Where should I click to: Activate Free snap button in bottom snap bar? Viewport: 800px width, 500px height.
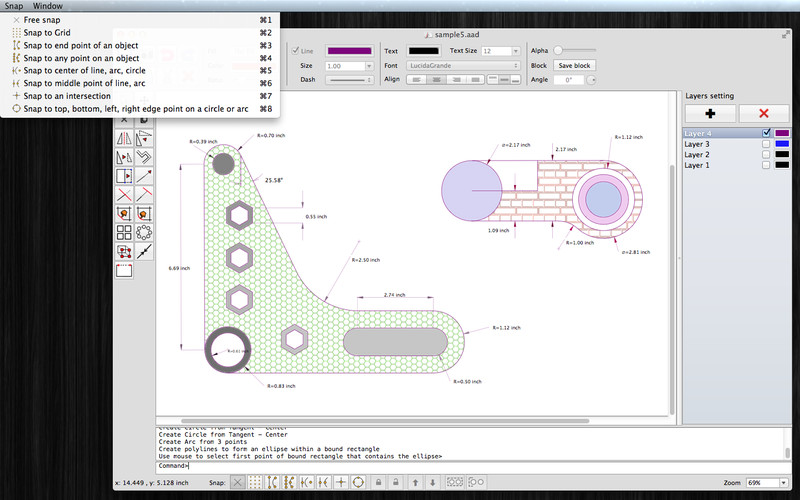tap(237, 482)
